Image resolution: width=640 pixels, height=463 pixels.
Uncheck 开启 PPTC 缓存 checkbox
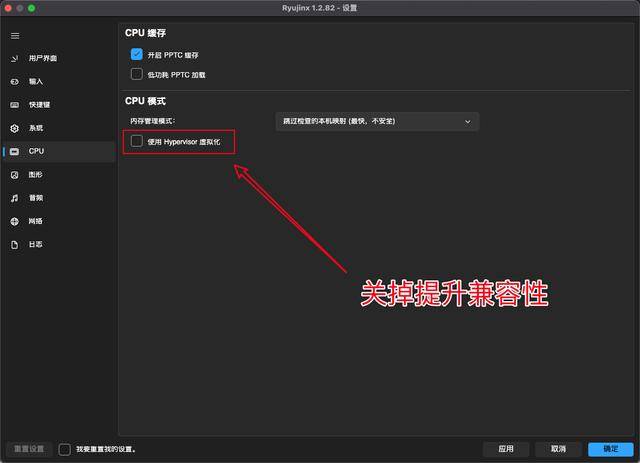pyautogui.click(x=137, y=54)
